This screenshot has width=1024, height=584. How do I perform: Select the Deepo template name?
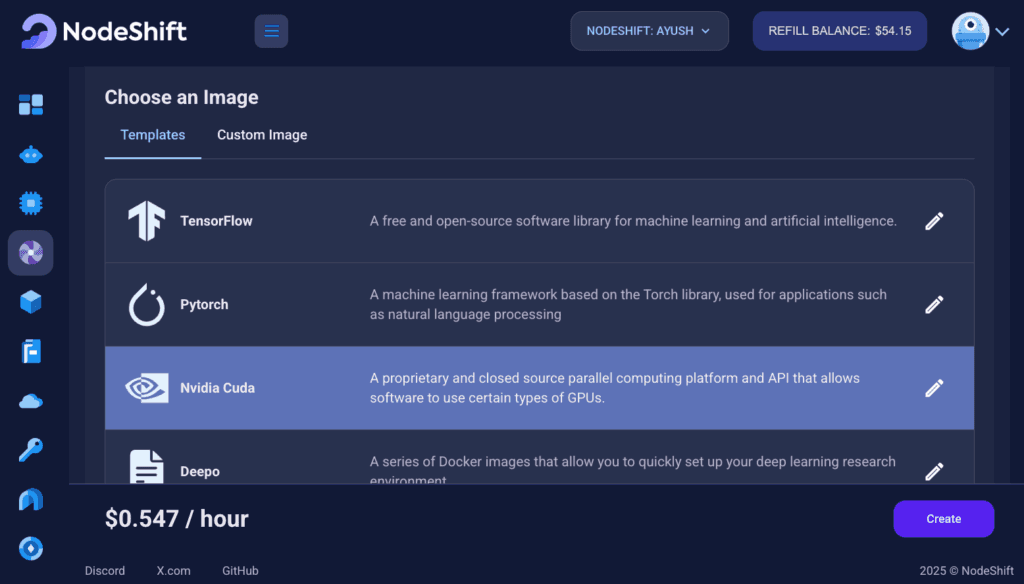point(200,472)
